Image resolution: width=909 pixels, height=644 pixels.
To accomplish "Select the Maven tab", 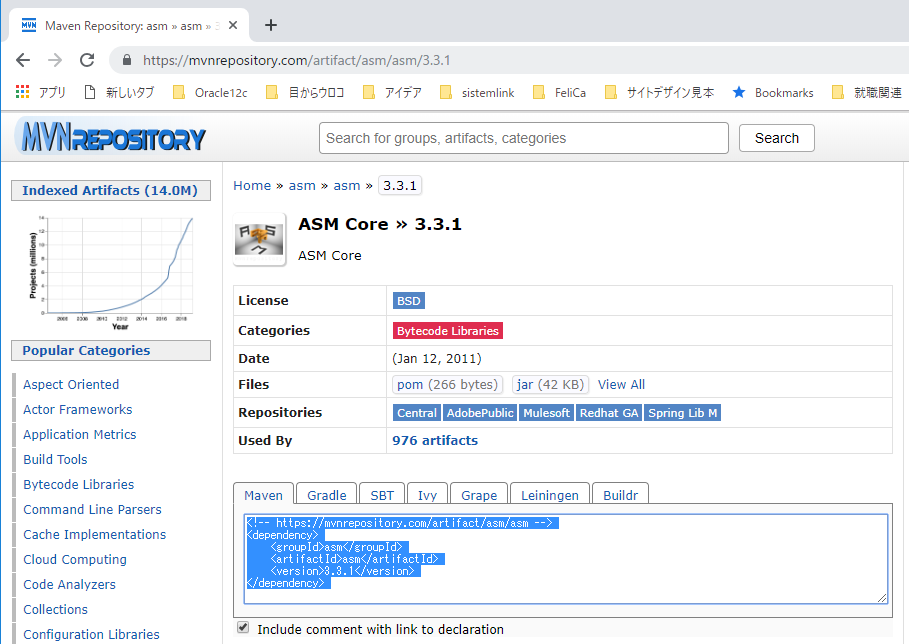I will click(x=263, y=495).
